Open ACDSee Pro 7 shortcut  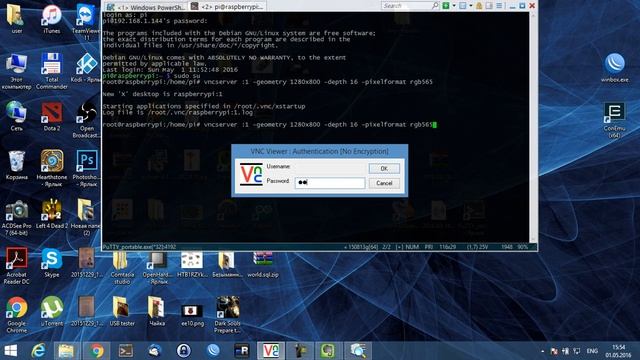(16, 217)
